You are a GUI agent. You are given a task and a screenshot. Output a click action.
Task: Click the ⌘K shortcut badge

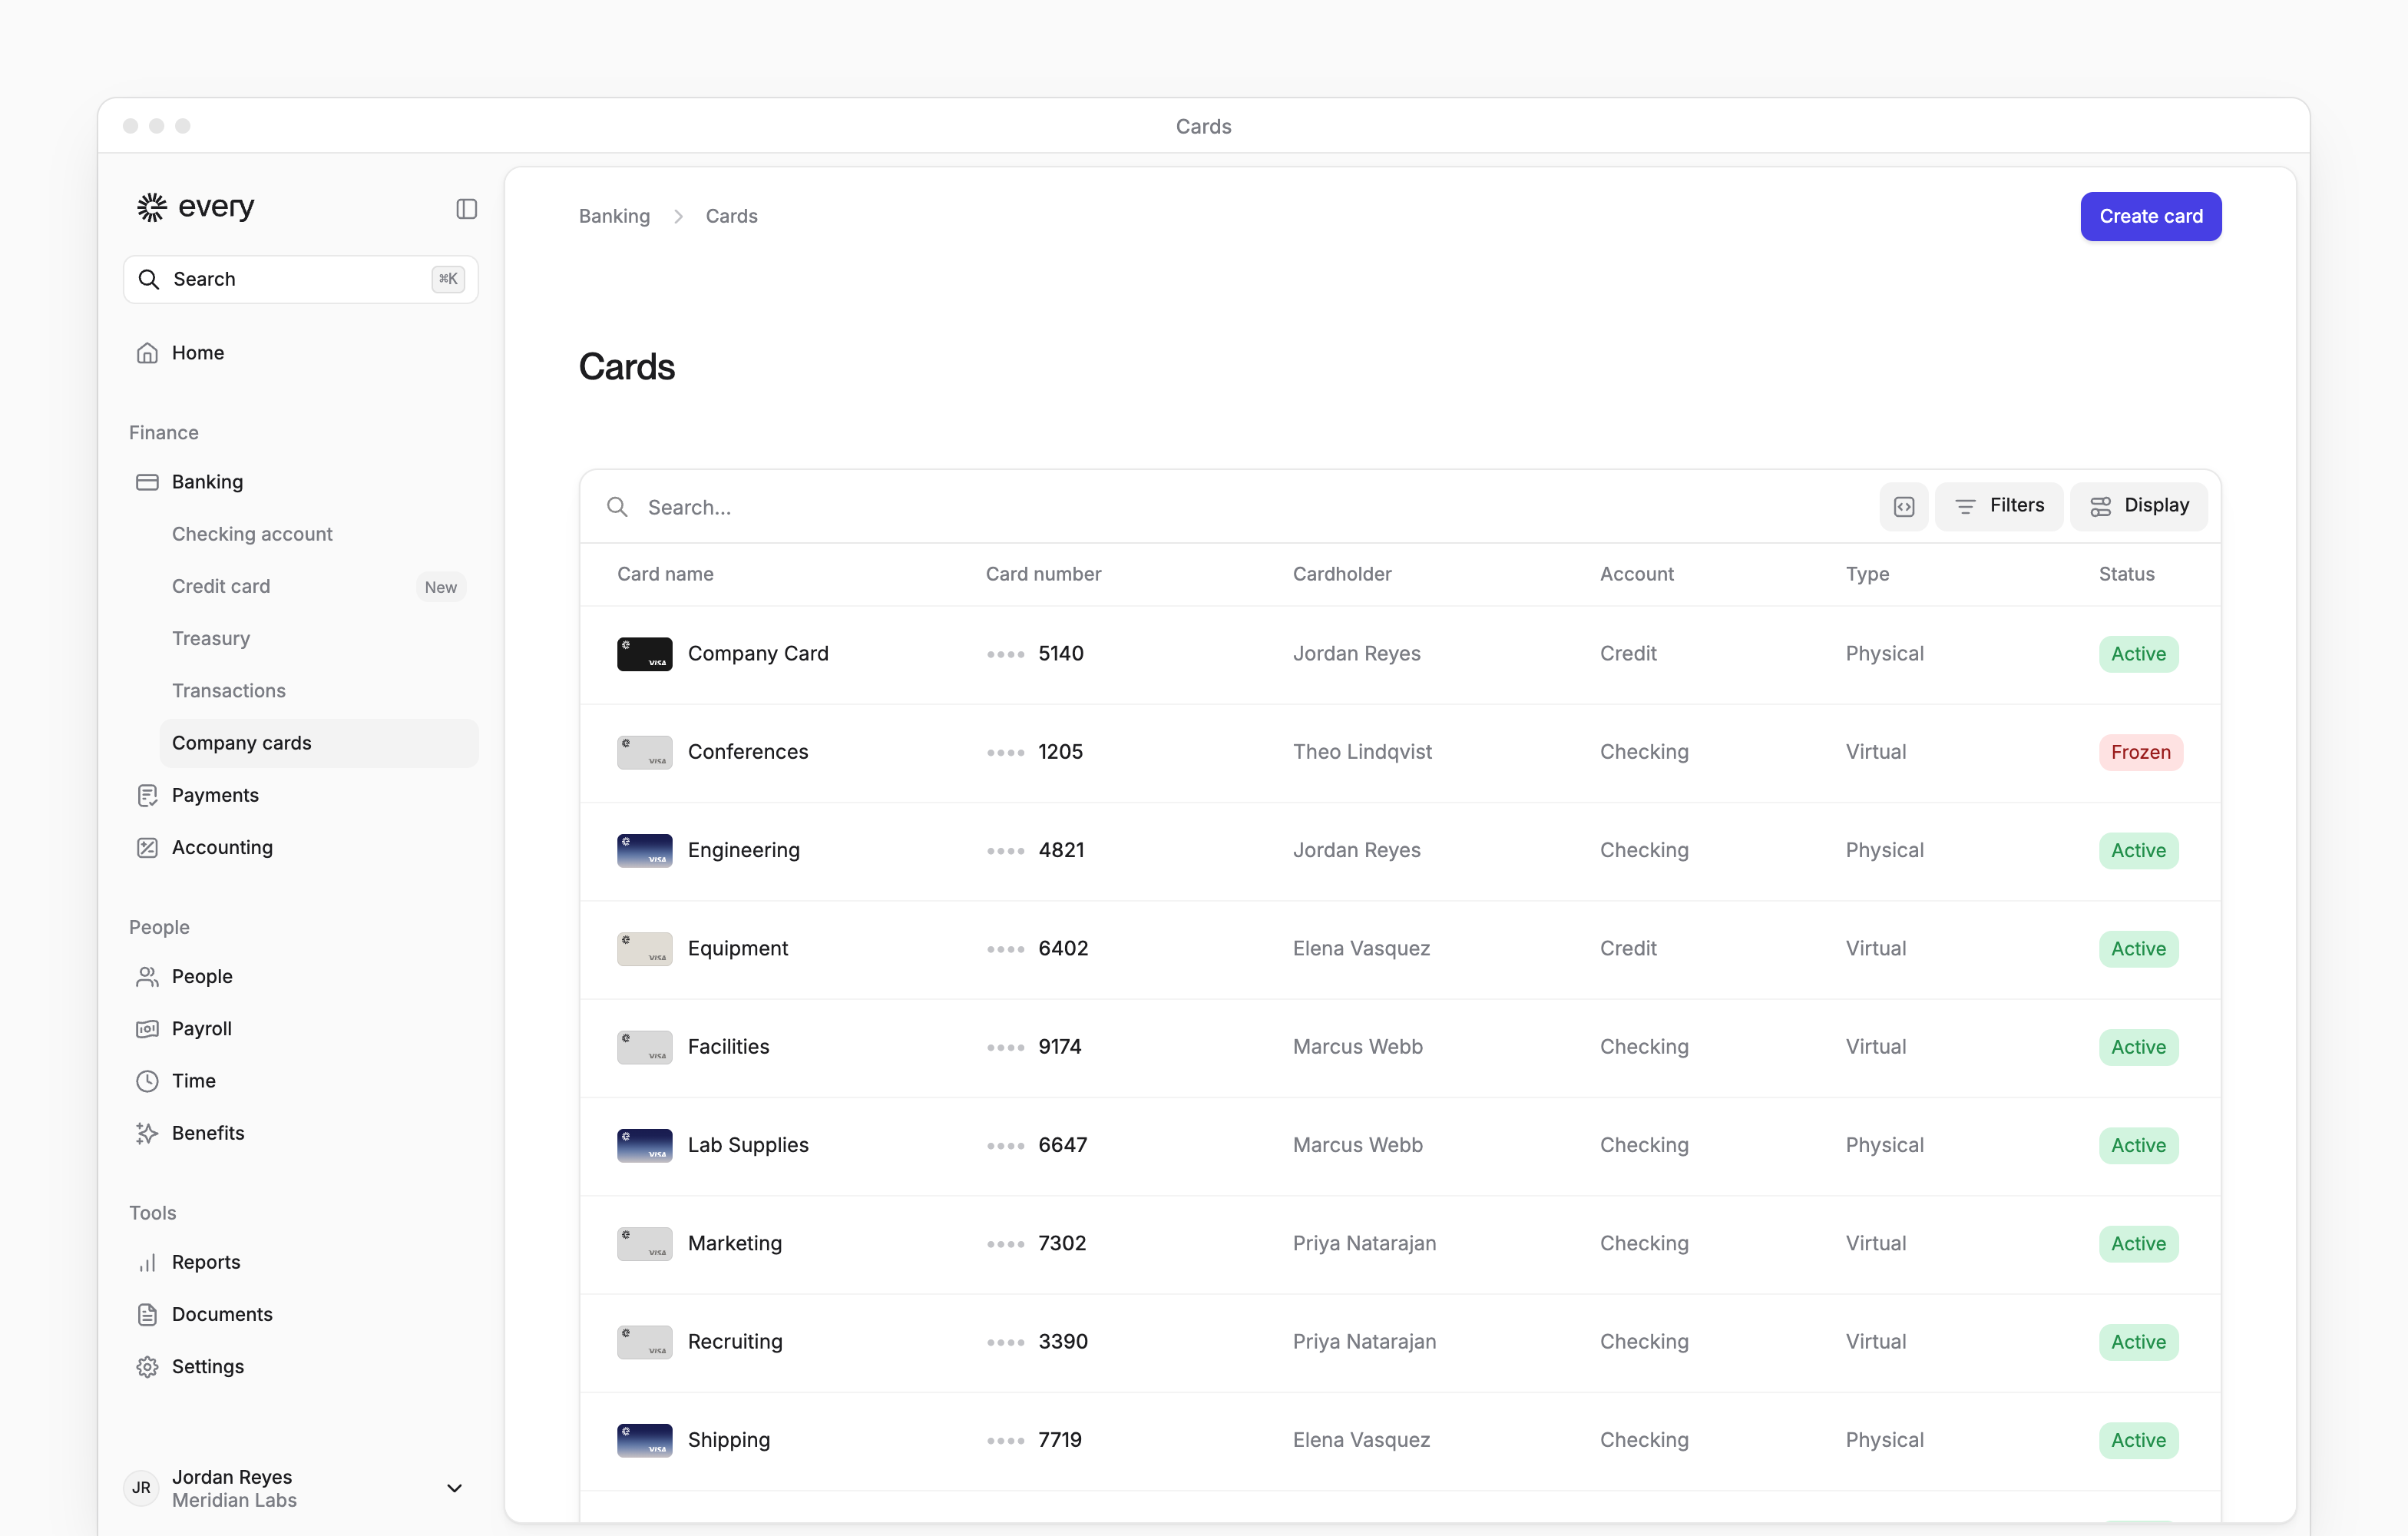[448, 279]
